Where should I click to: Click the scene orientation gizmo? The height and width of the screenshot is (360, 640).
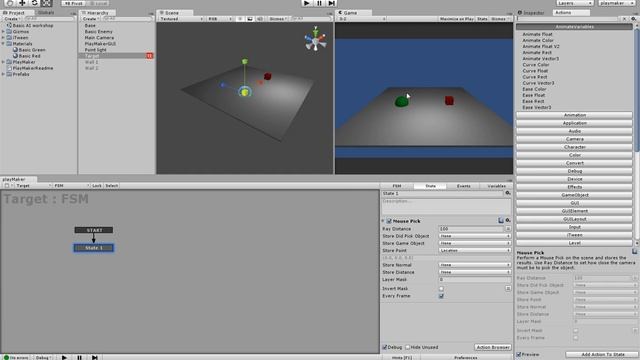tap(315, 40)
